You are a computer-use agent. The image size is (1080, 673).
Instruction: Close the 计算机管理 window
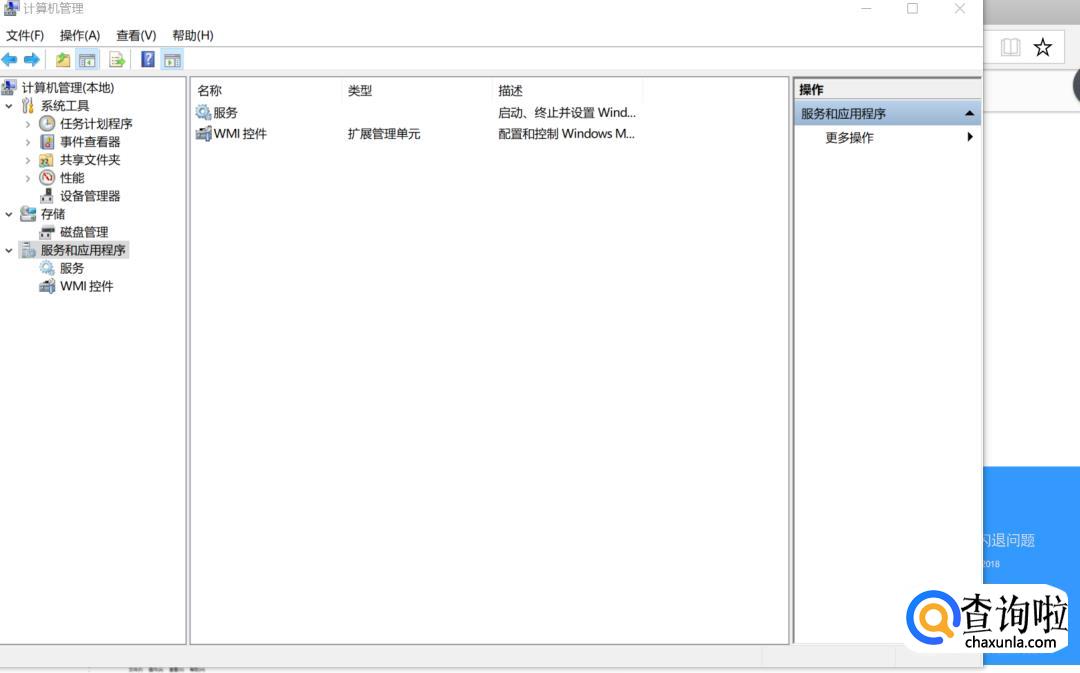[x=959, y=8]
